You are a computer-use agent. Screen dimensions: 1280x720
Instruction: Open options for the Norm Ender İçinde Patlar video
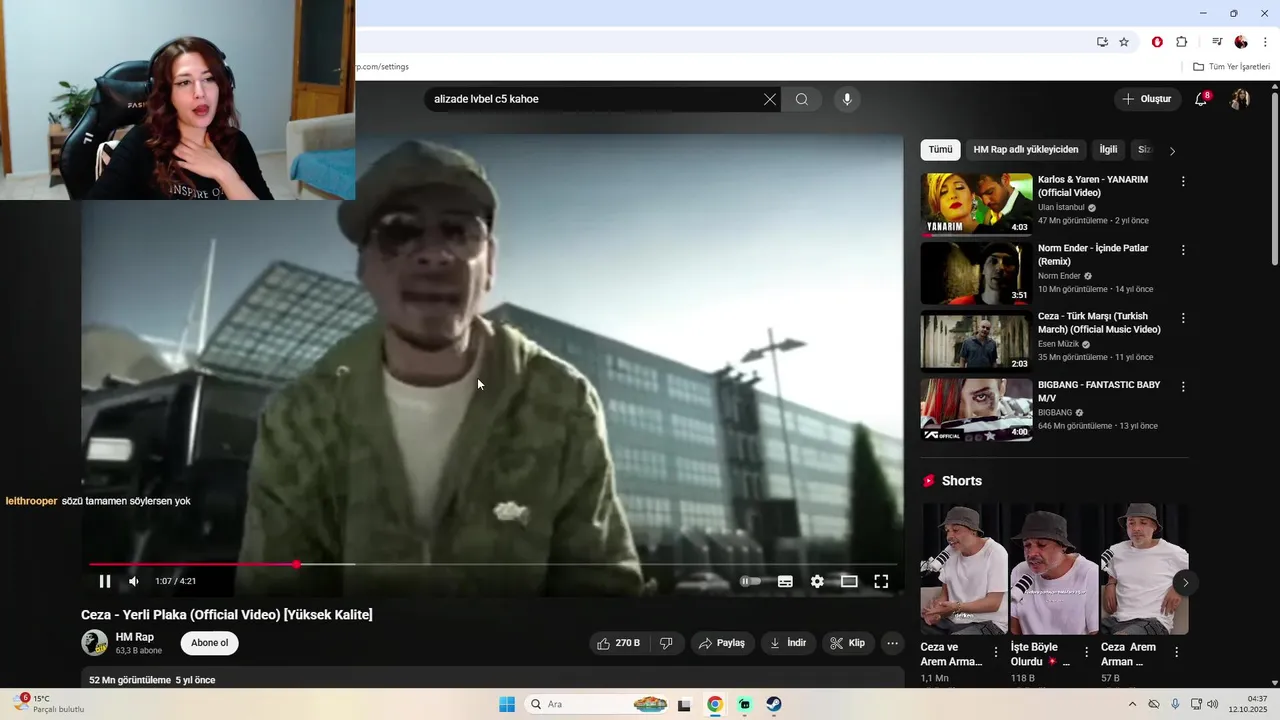pos(1183,250)
